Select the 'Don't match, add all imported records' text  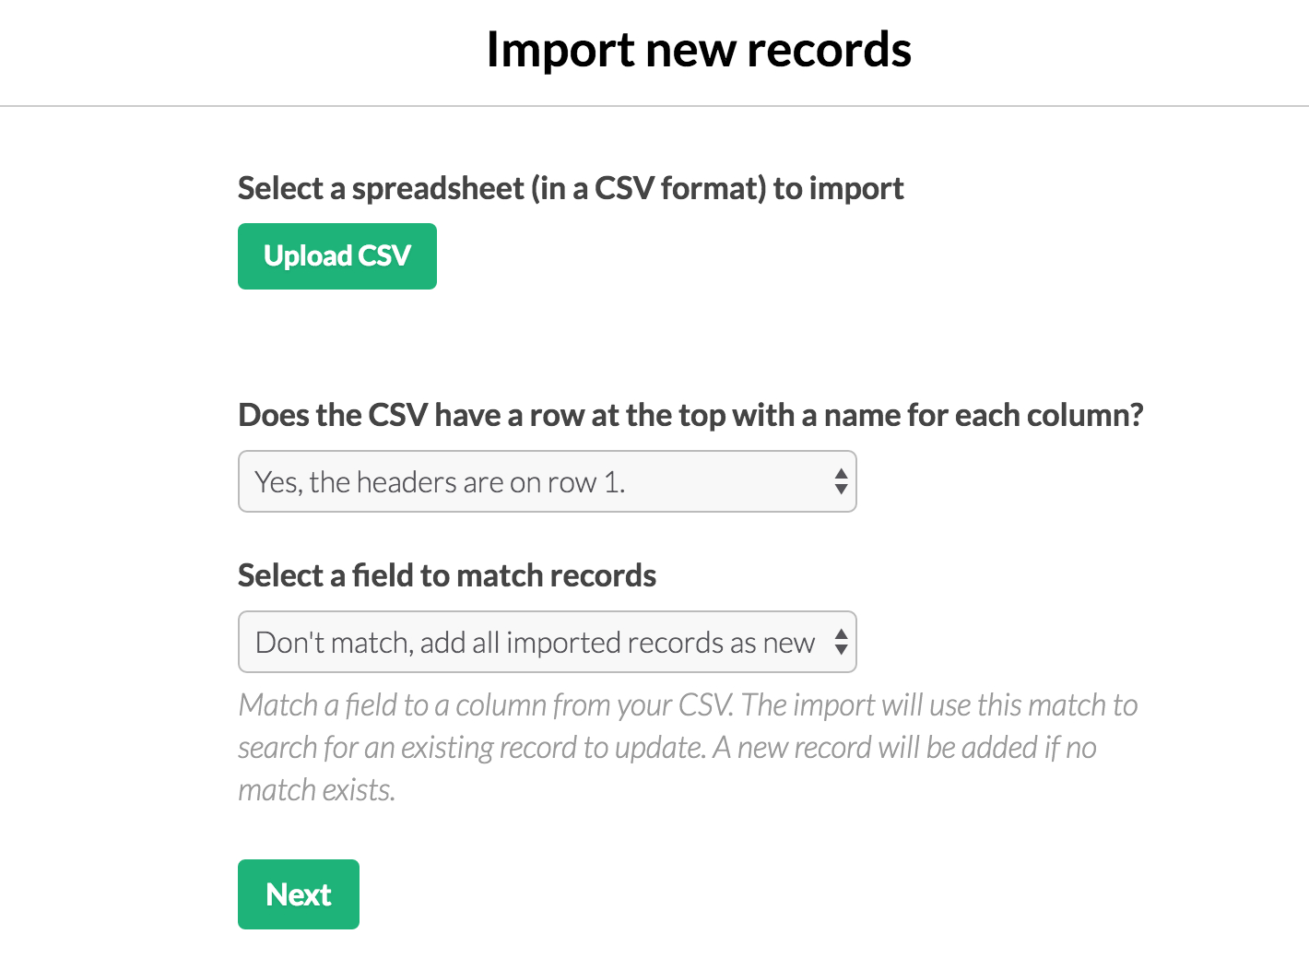[535, 642]
